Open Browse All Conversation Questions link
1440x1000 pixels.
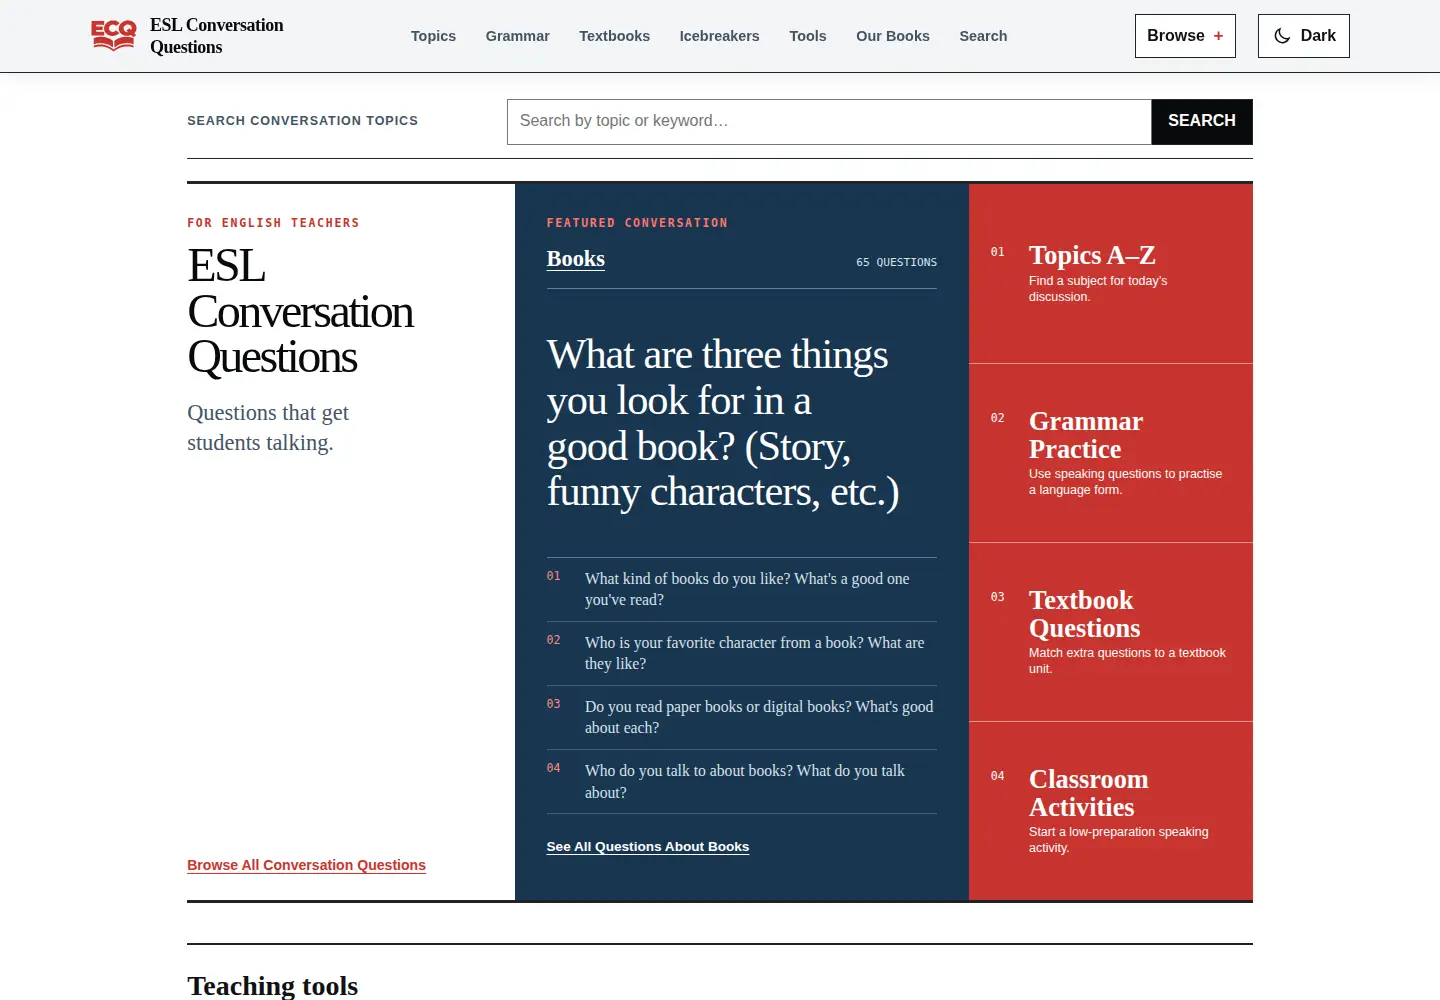pos(306,865)
